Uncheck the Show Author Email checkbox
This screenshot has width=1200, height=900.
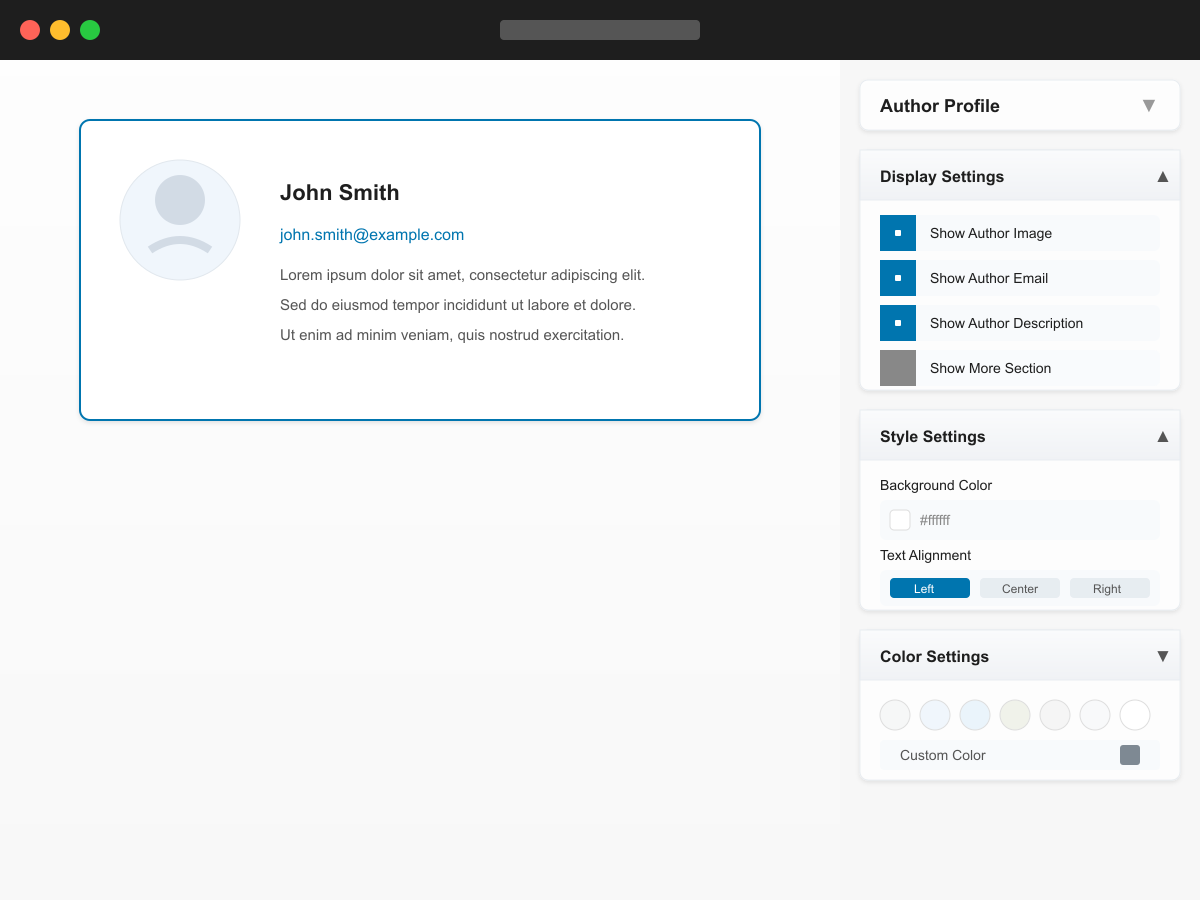click(x=898, y=278)
